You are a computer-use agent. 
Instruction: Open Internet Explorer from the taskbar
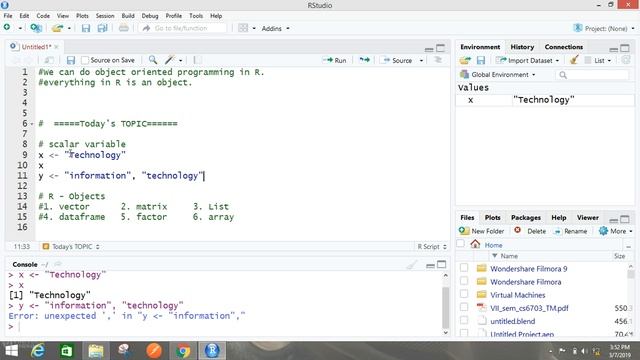(38, 351)
